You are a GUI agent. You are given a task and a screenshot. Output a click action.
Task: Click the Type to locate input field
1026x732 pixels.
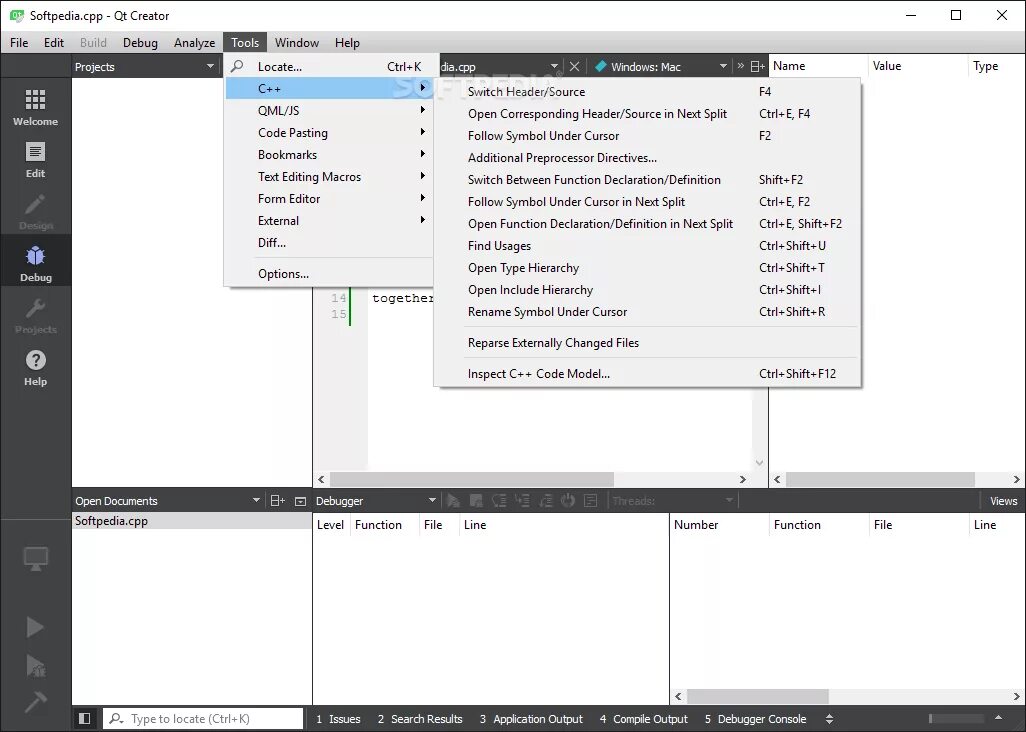pos(203,718)
